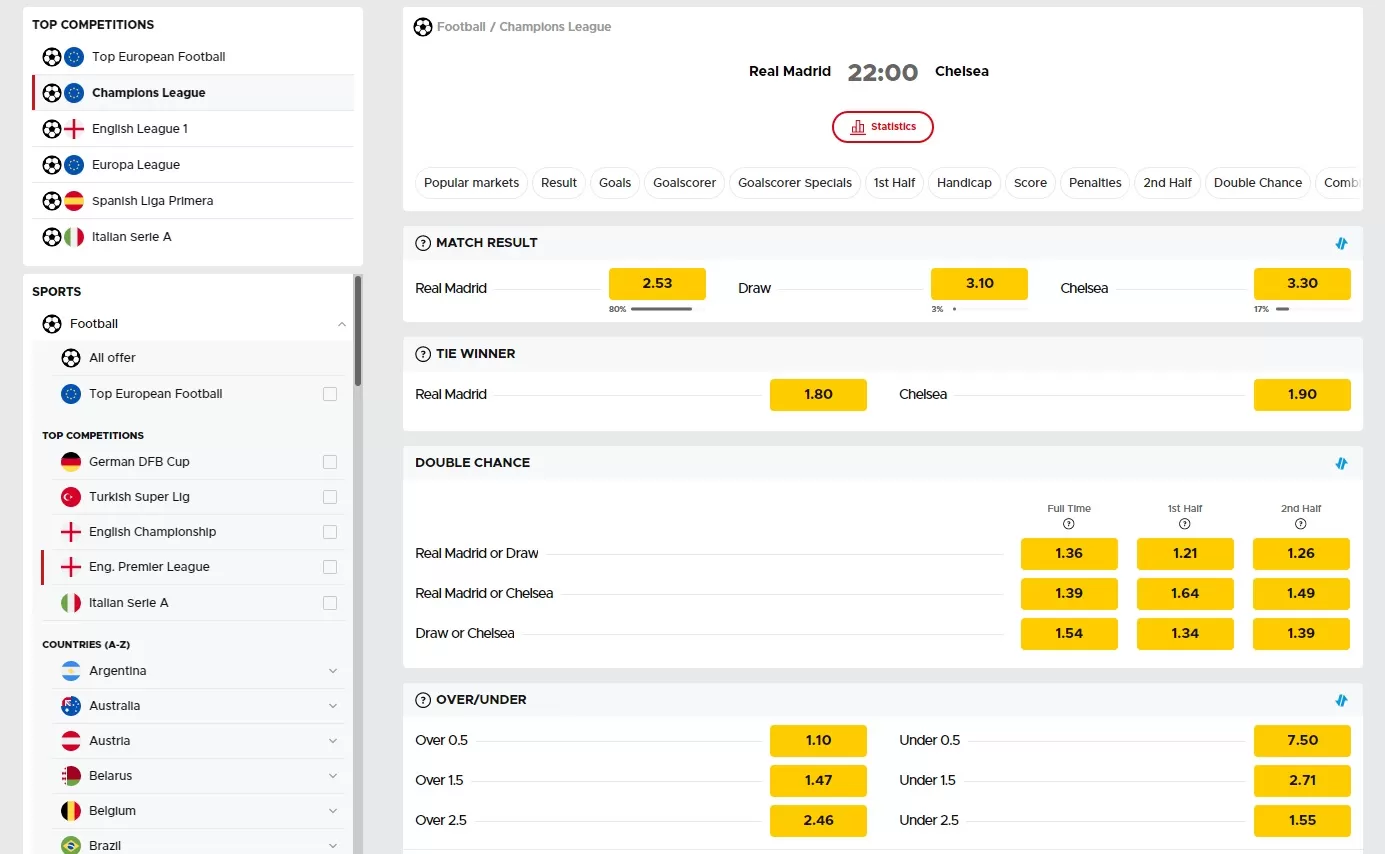Click the blue stats icon in DOUBLE CHANCE header
This screenshot has width=1385, height=854.
click(x=1341, y=463)
